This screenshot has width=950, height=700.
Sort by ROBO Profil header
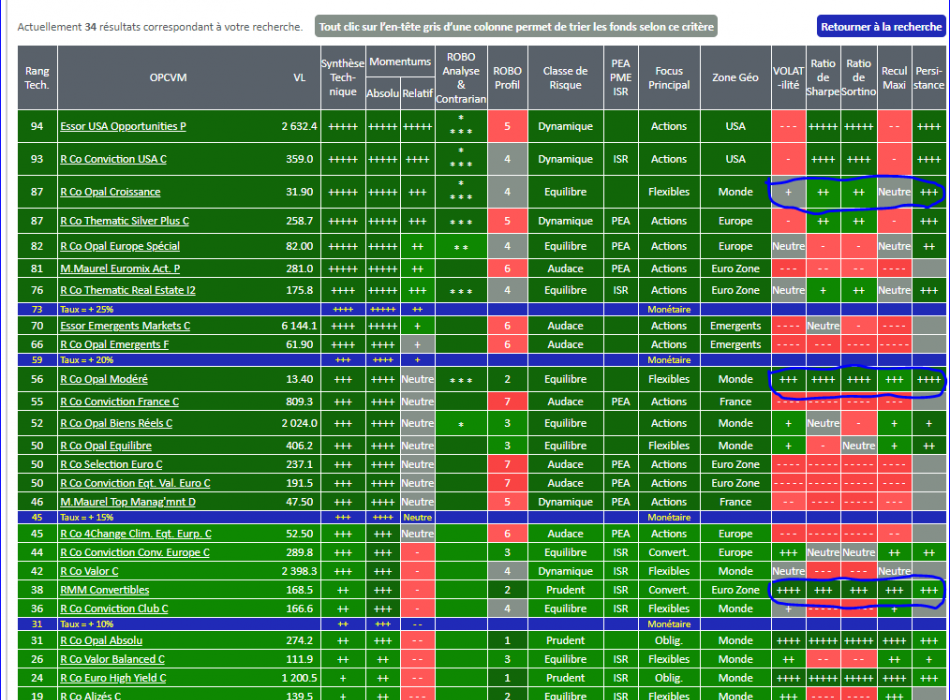[x=507, y=78]
